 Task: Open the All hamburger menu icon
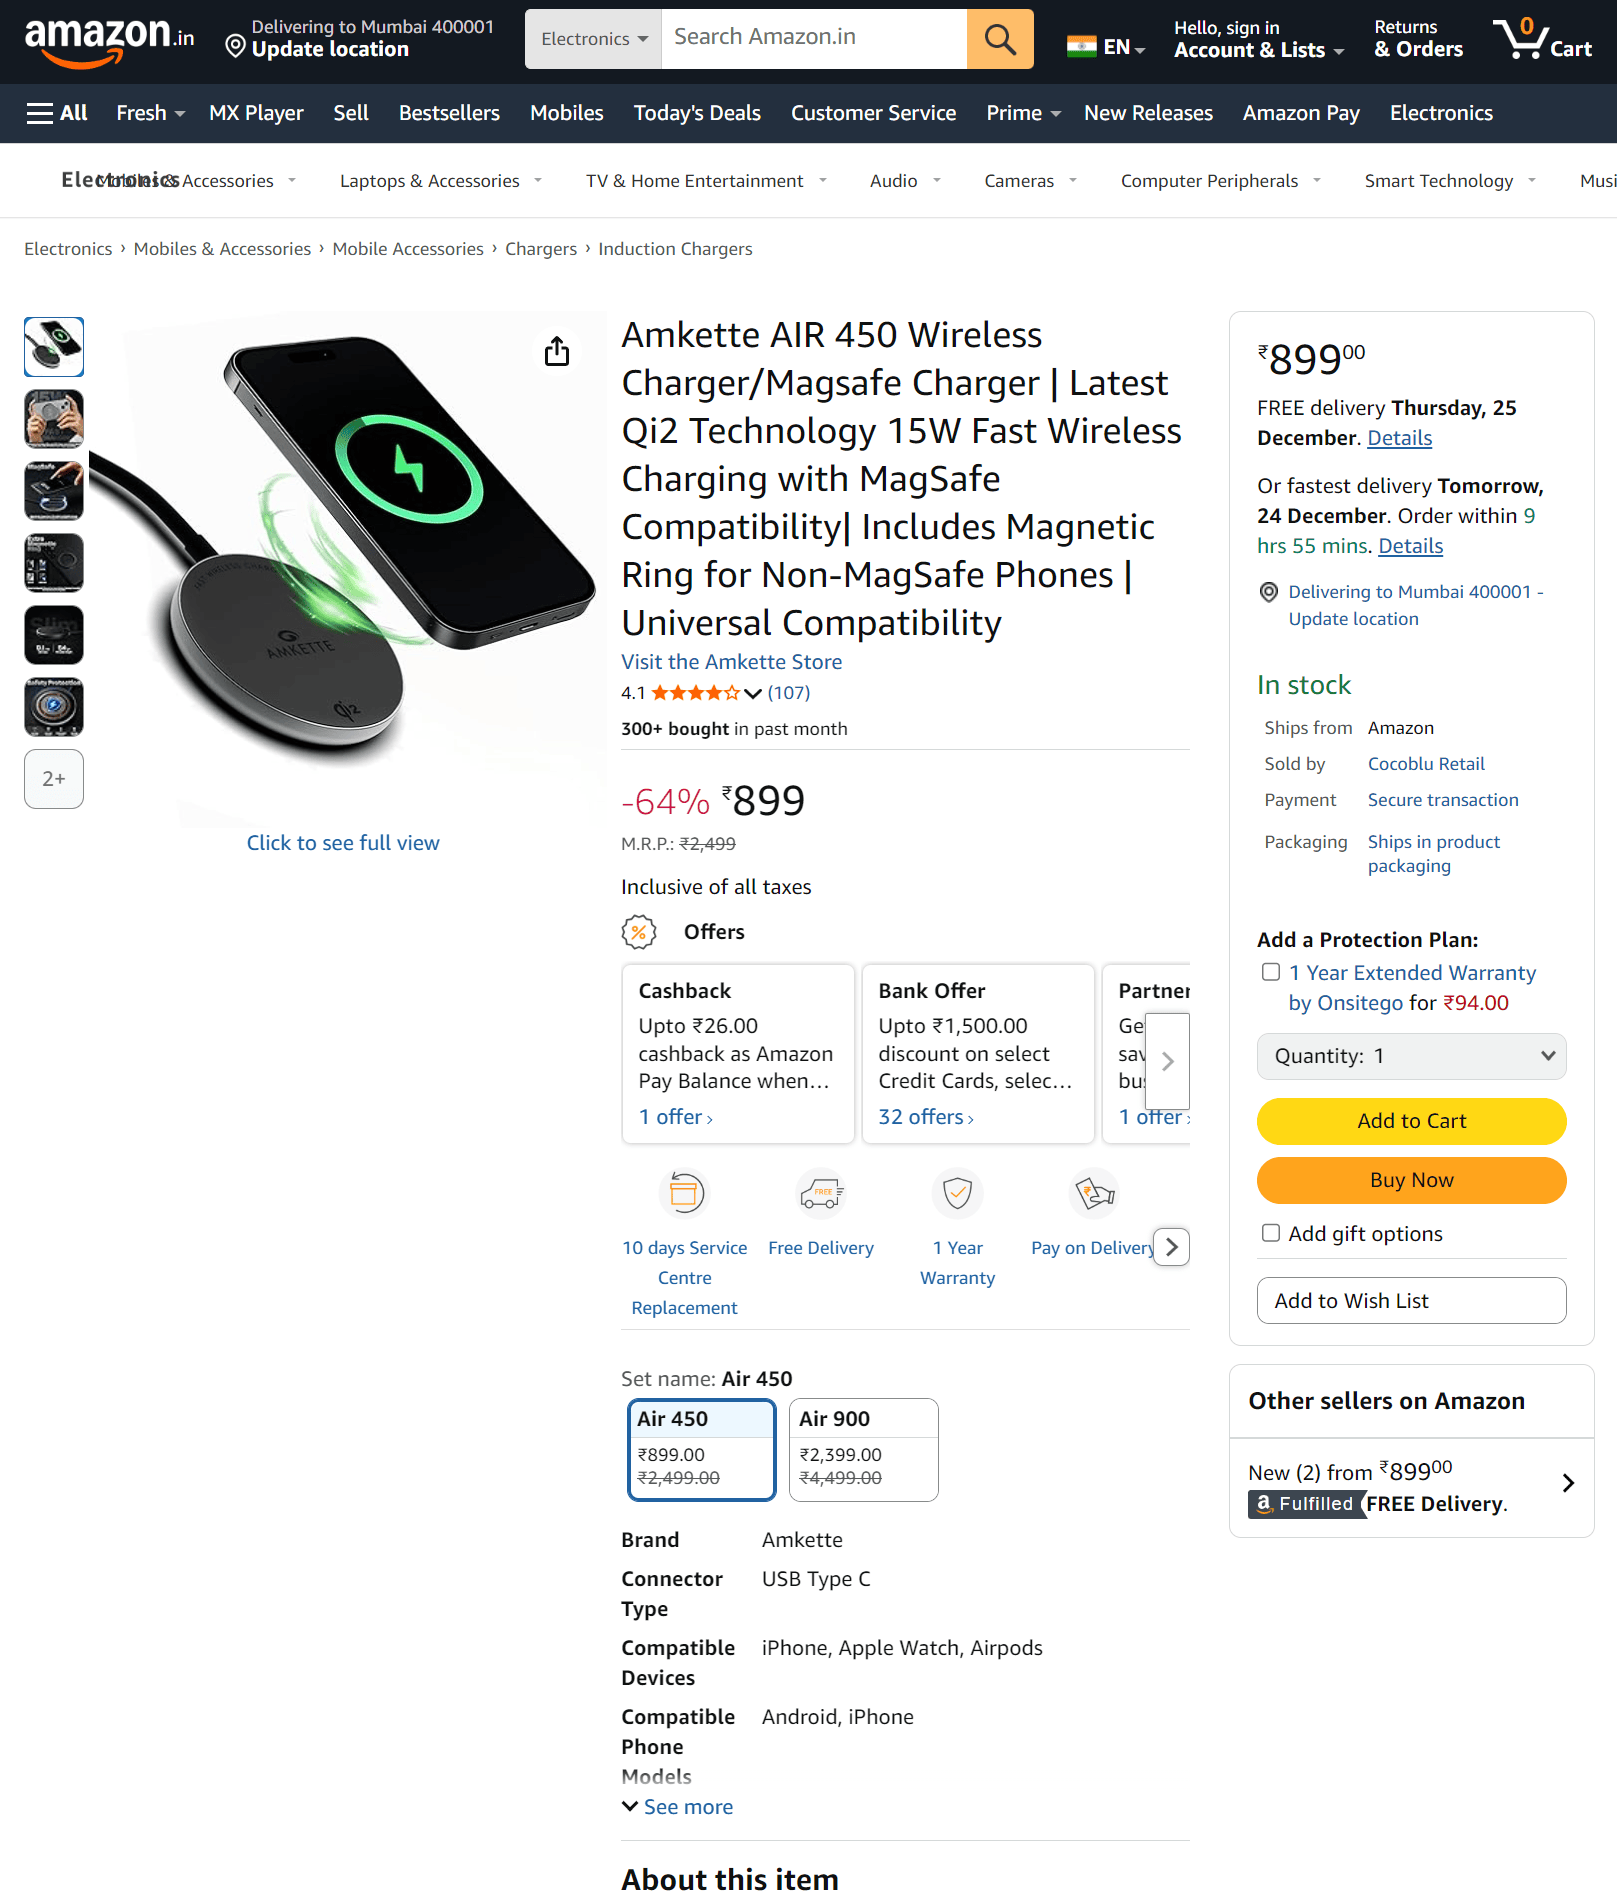[x=40, y=113]
